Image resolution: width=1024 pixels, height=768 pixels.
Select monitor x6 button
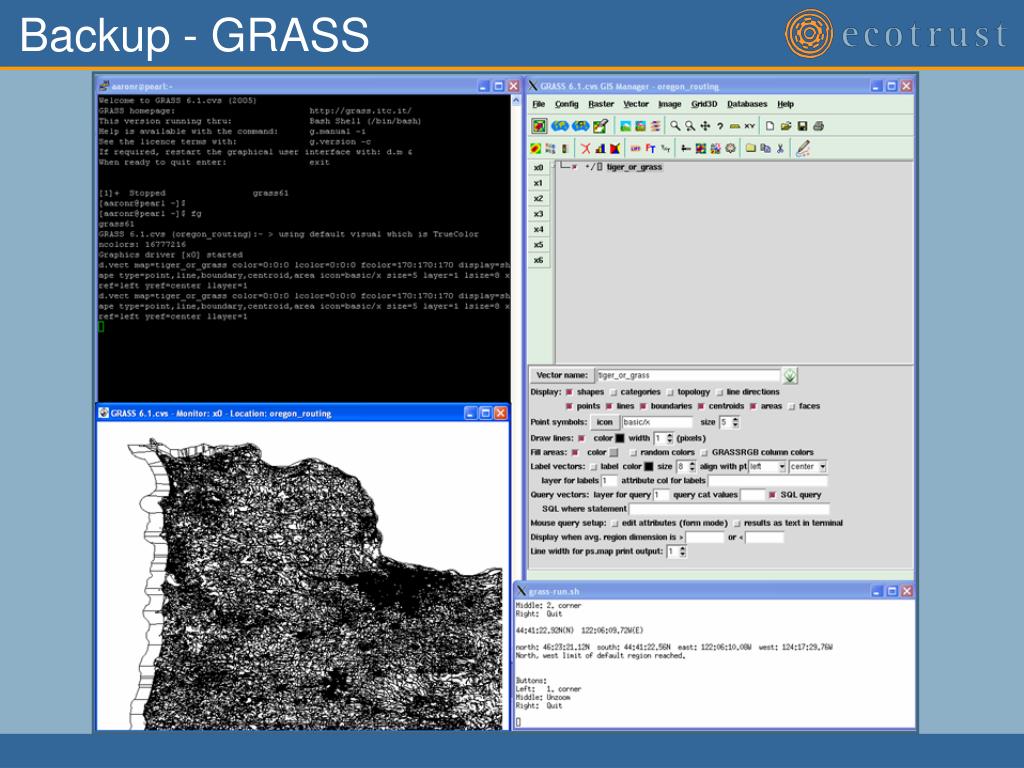538,261
